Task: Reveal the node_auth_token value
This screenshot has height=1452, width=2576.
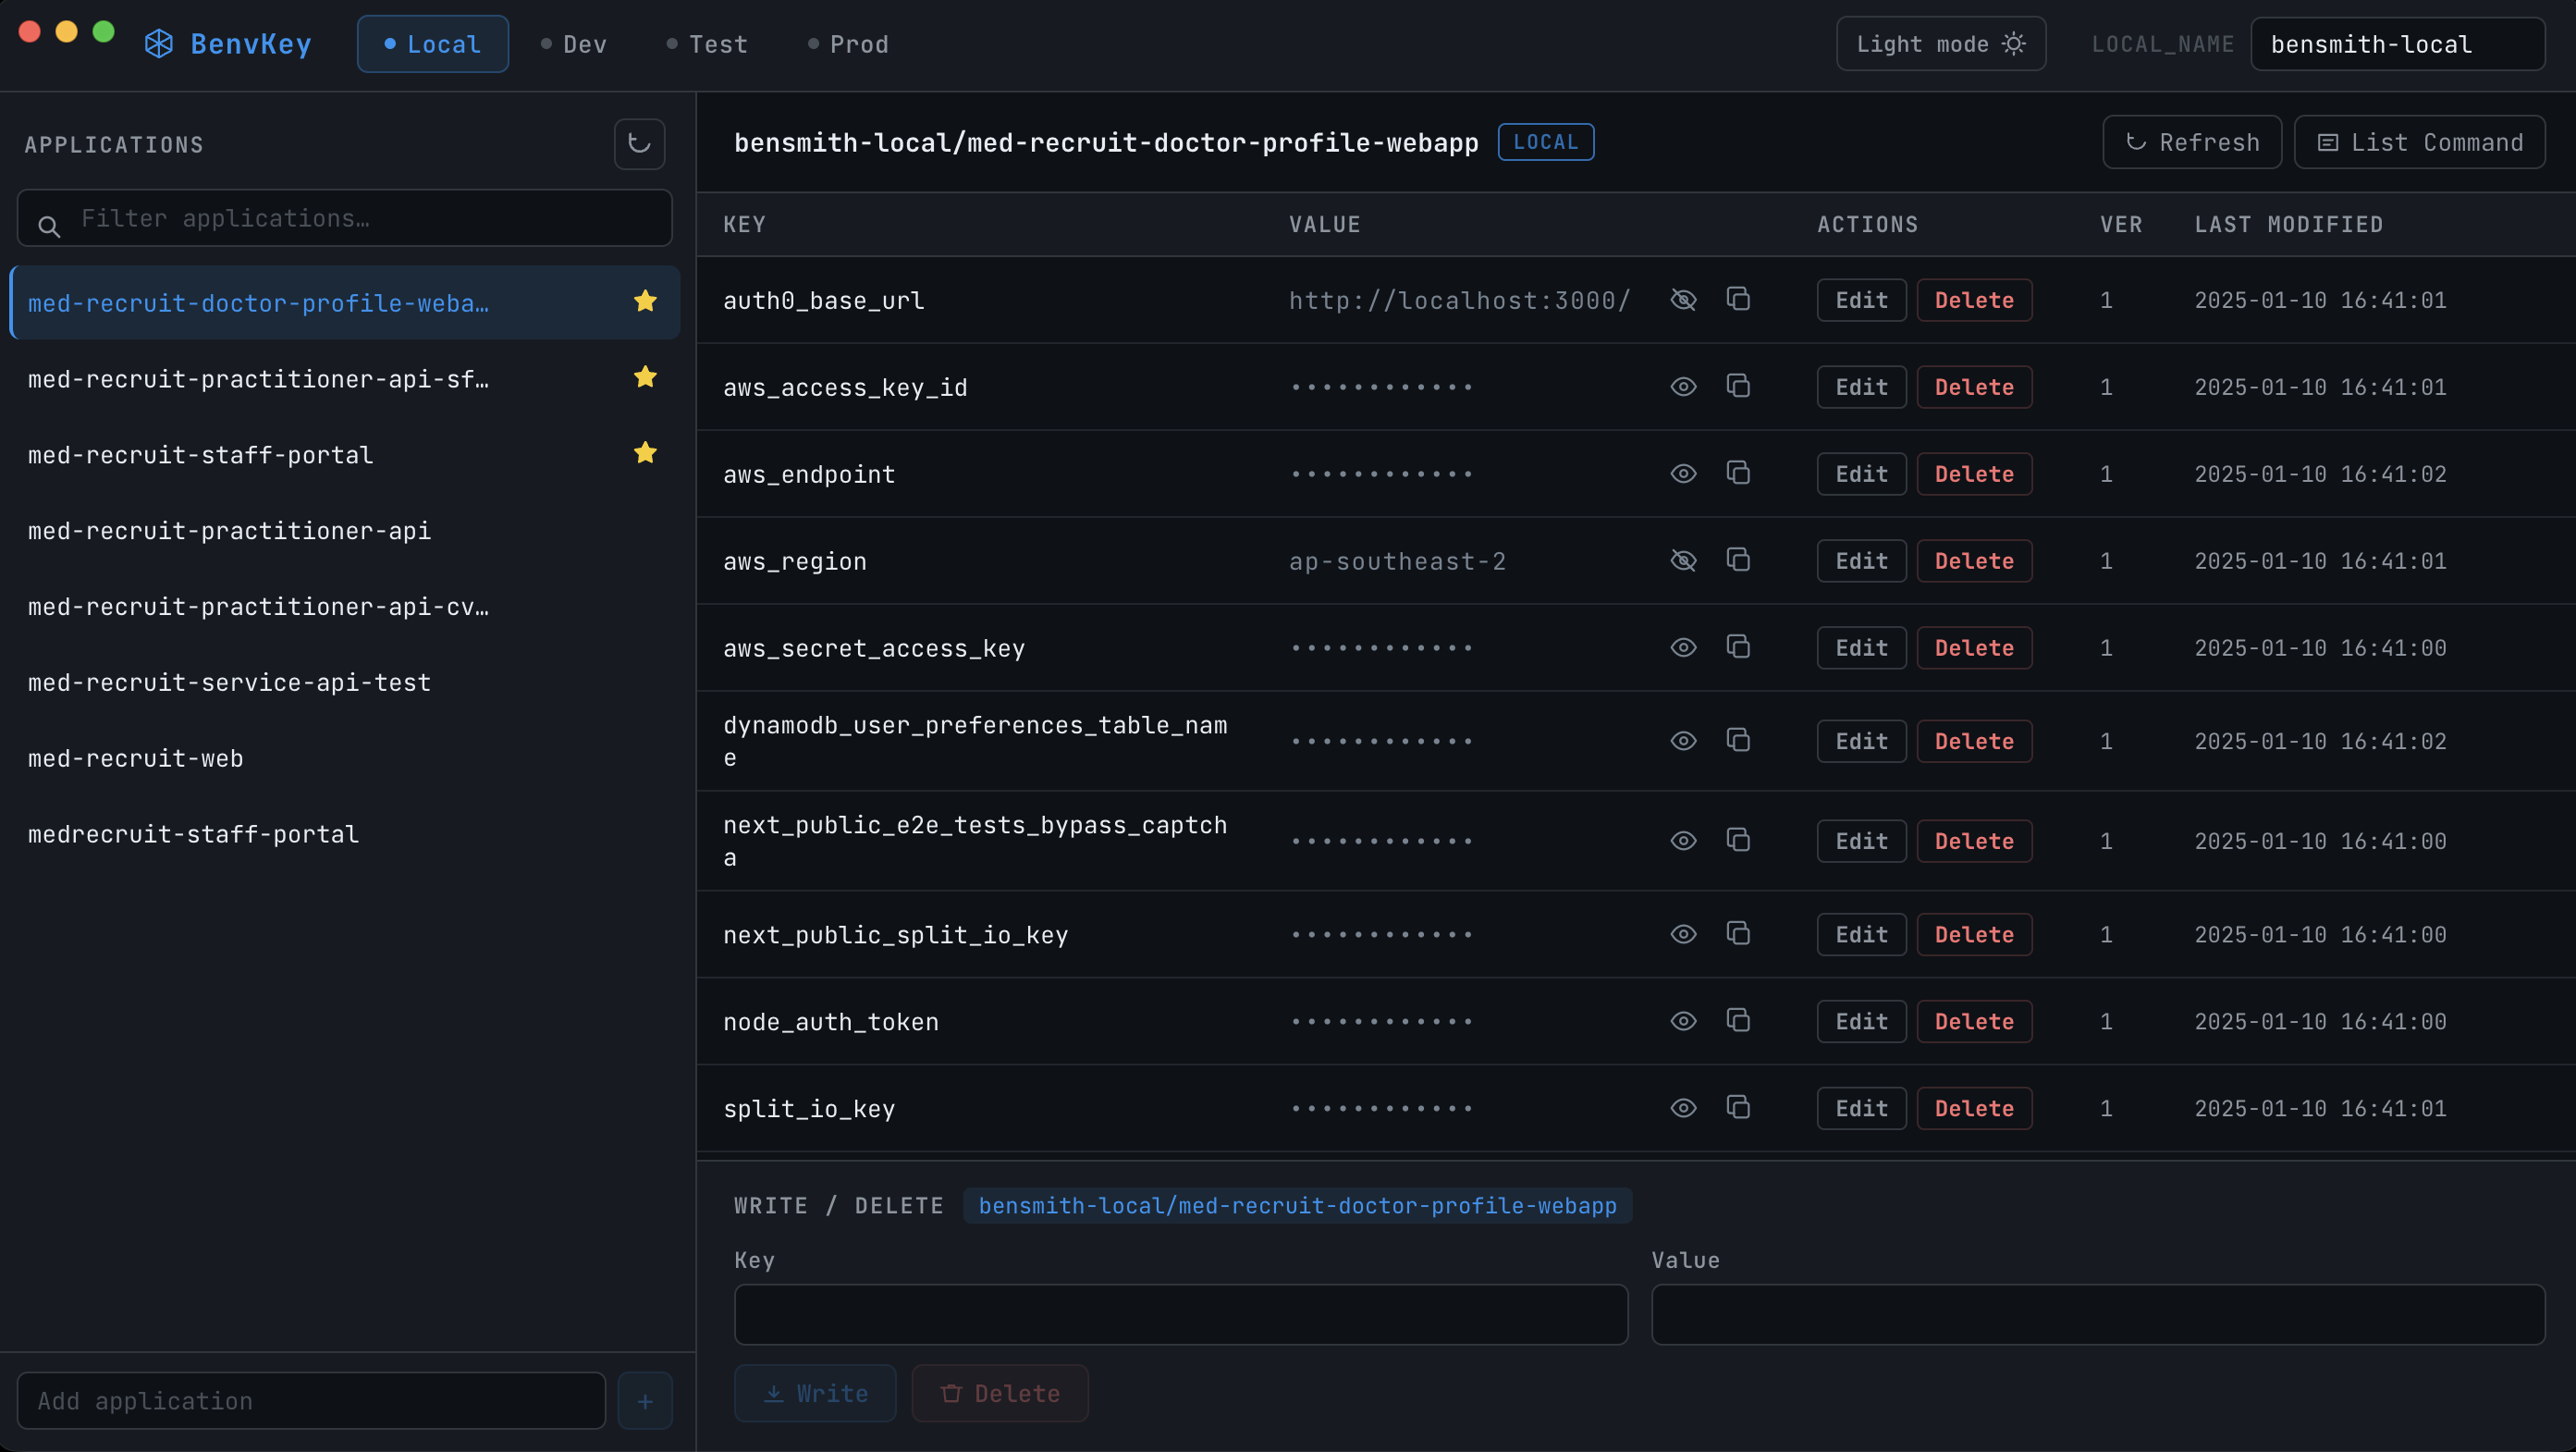Action: click(x=1683, y=1021)
